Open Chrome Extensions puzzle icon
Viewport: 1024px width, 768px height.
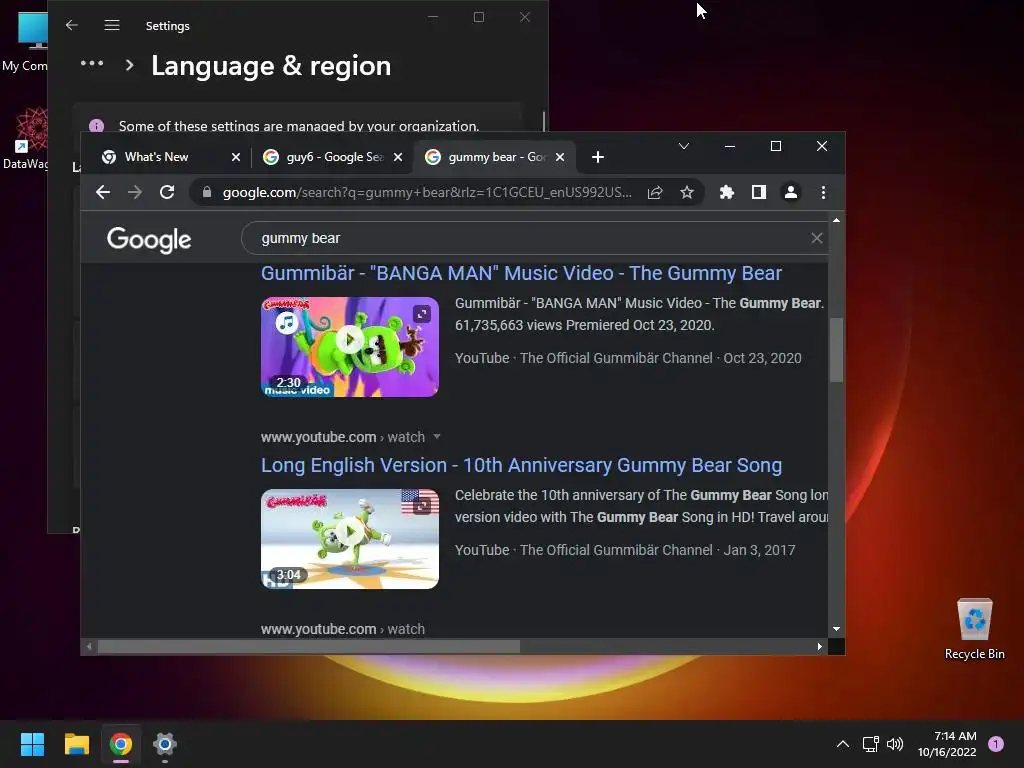pyautogui.click(x=727, y=192)
